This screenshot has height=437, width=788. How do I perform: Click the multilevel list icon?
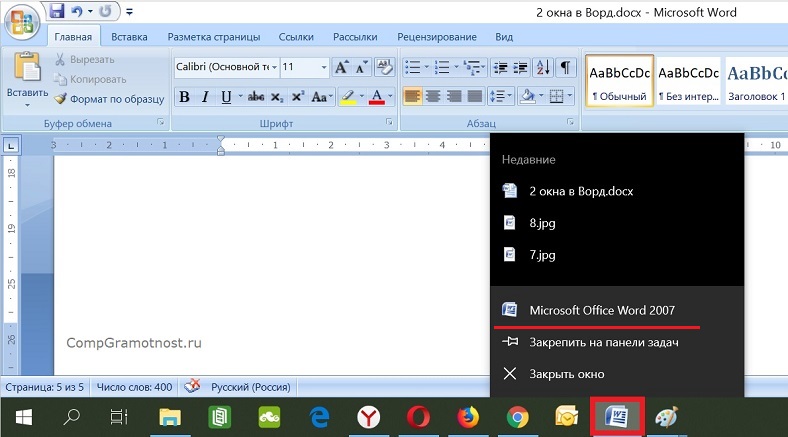(x=471, y=67)
